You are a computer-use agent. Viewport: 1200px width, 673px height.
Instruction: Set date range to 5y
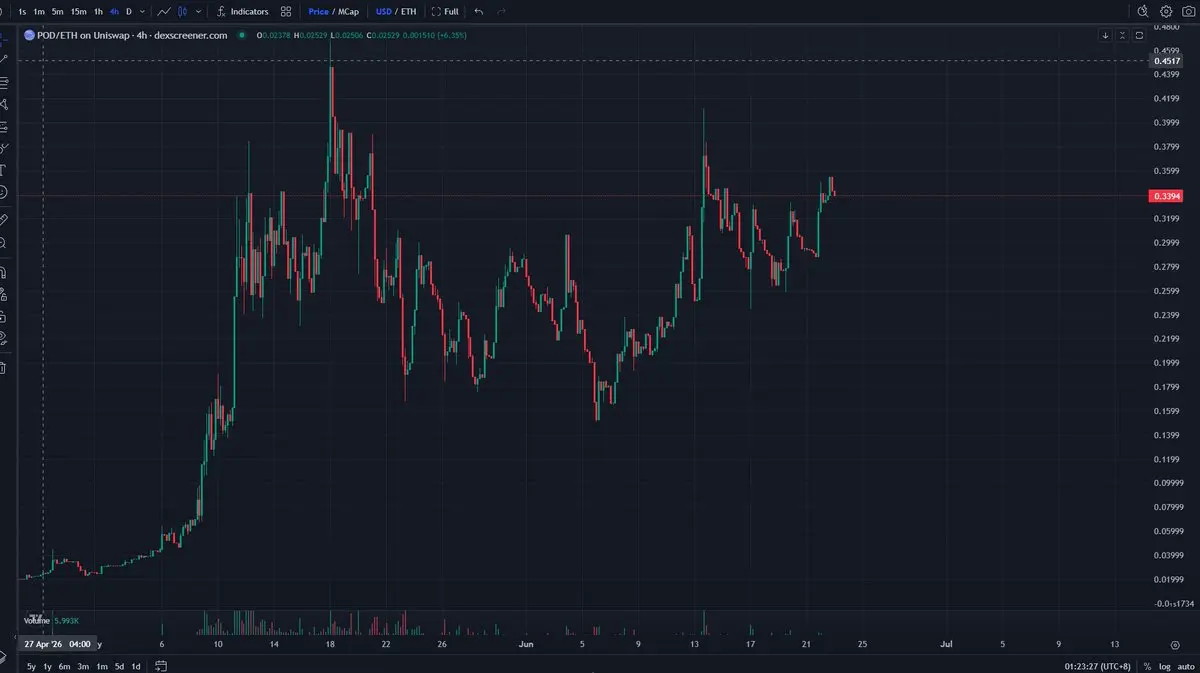coord(31,666)
